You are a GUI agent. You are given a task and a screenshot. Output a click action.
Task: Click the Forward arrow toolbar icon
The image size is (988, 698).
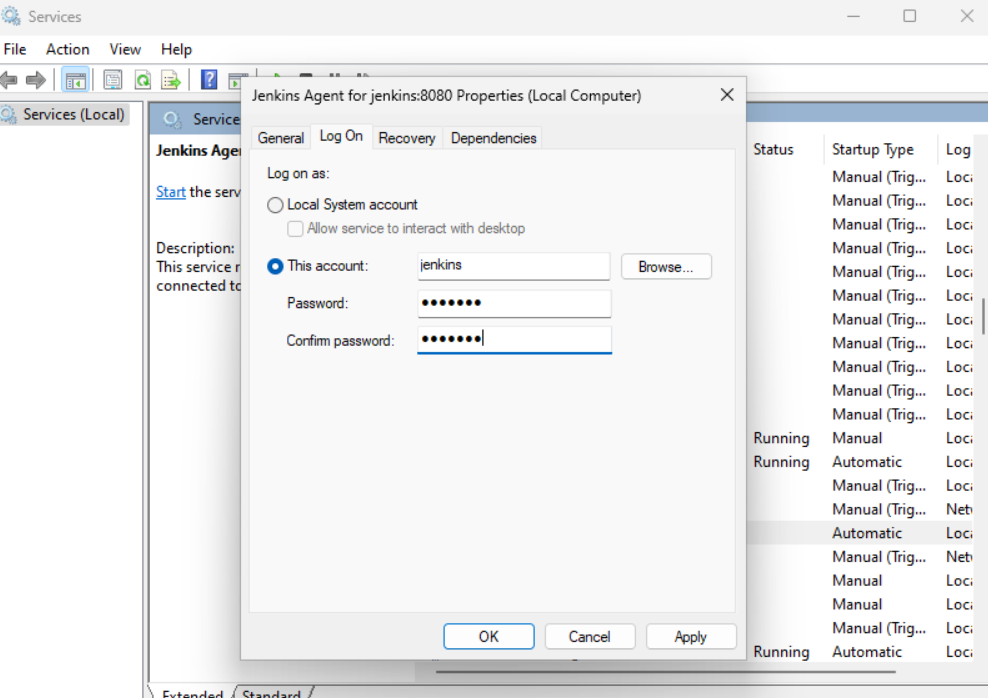(36, 80)
